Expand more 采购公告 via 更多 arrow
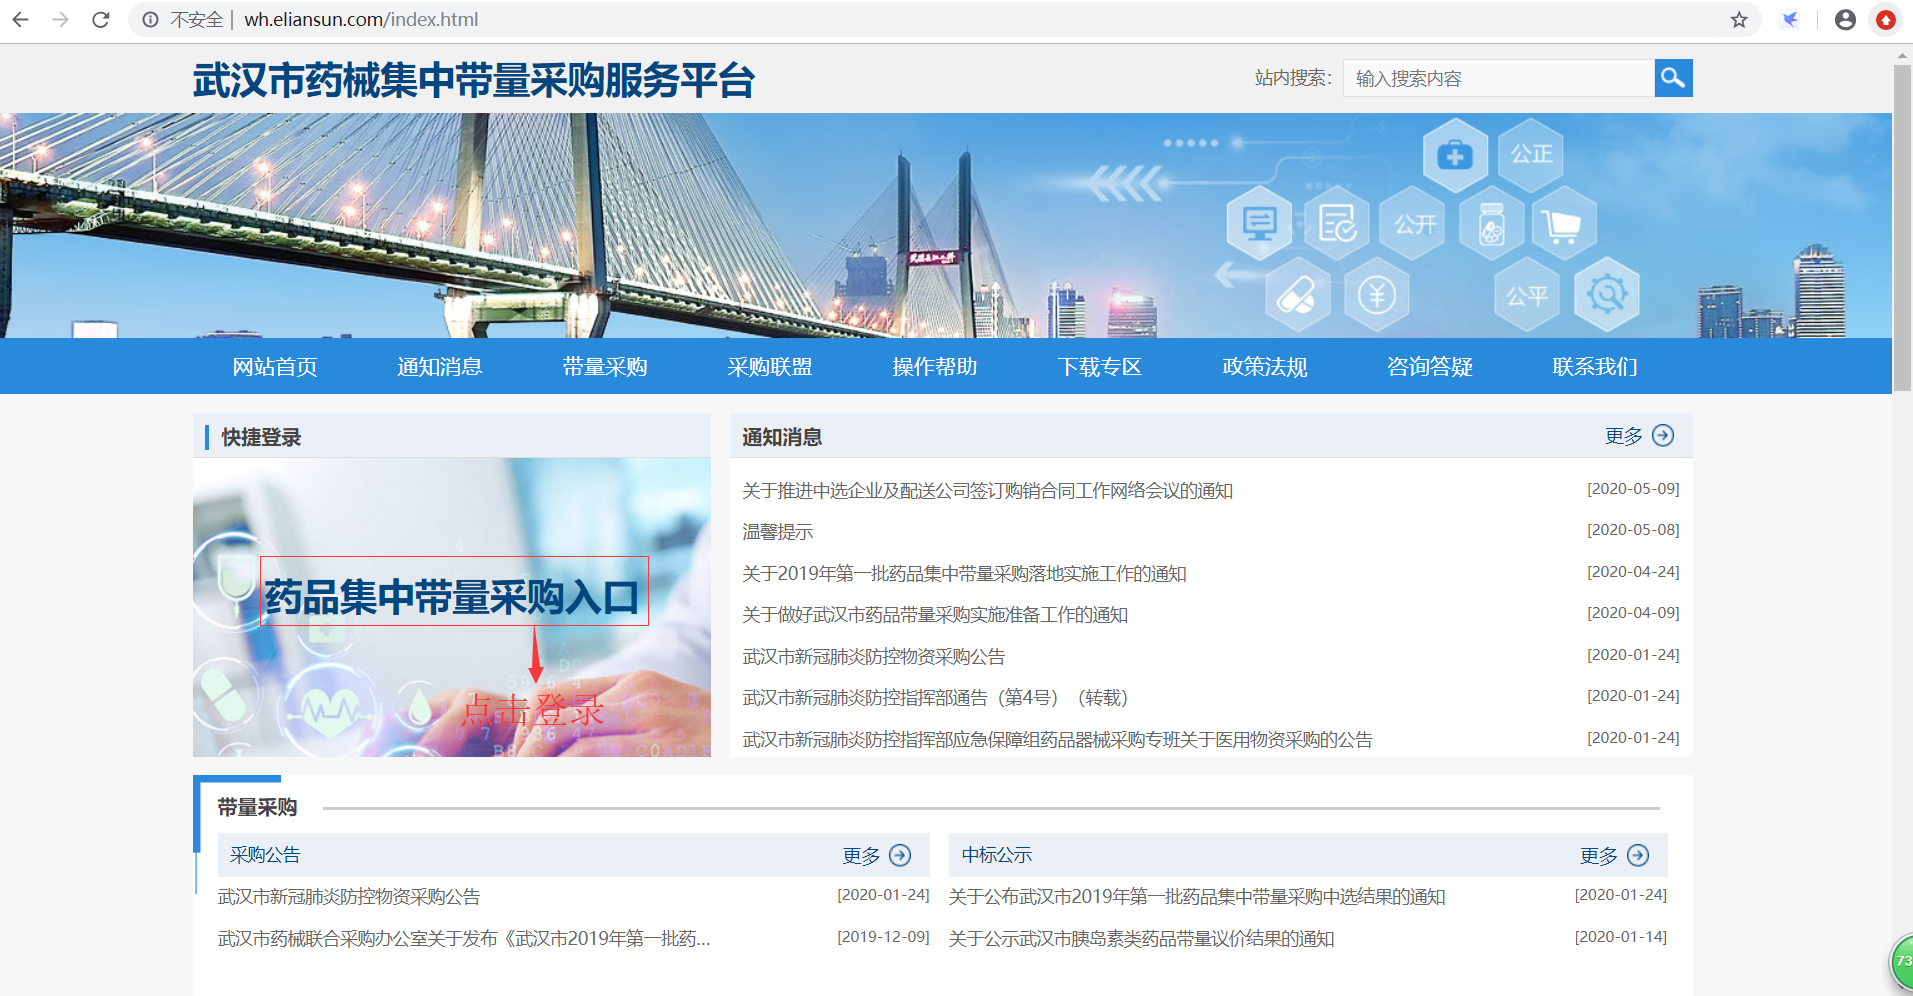 coord(900,856)
